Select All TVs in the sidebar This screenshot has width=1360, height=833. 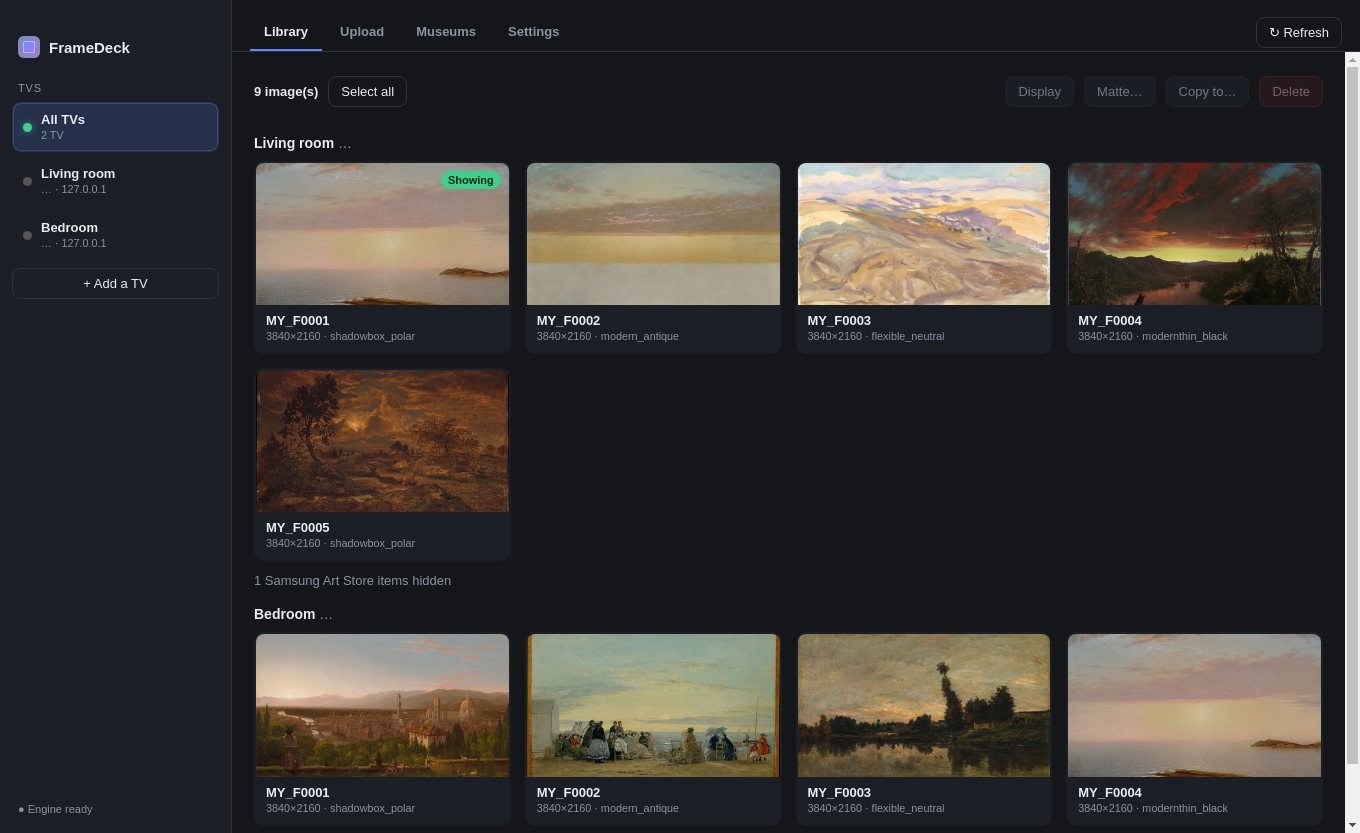pos(115,127)
